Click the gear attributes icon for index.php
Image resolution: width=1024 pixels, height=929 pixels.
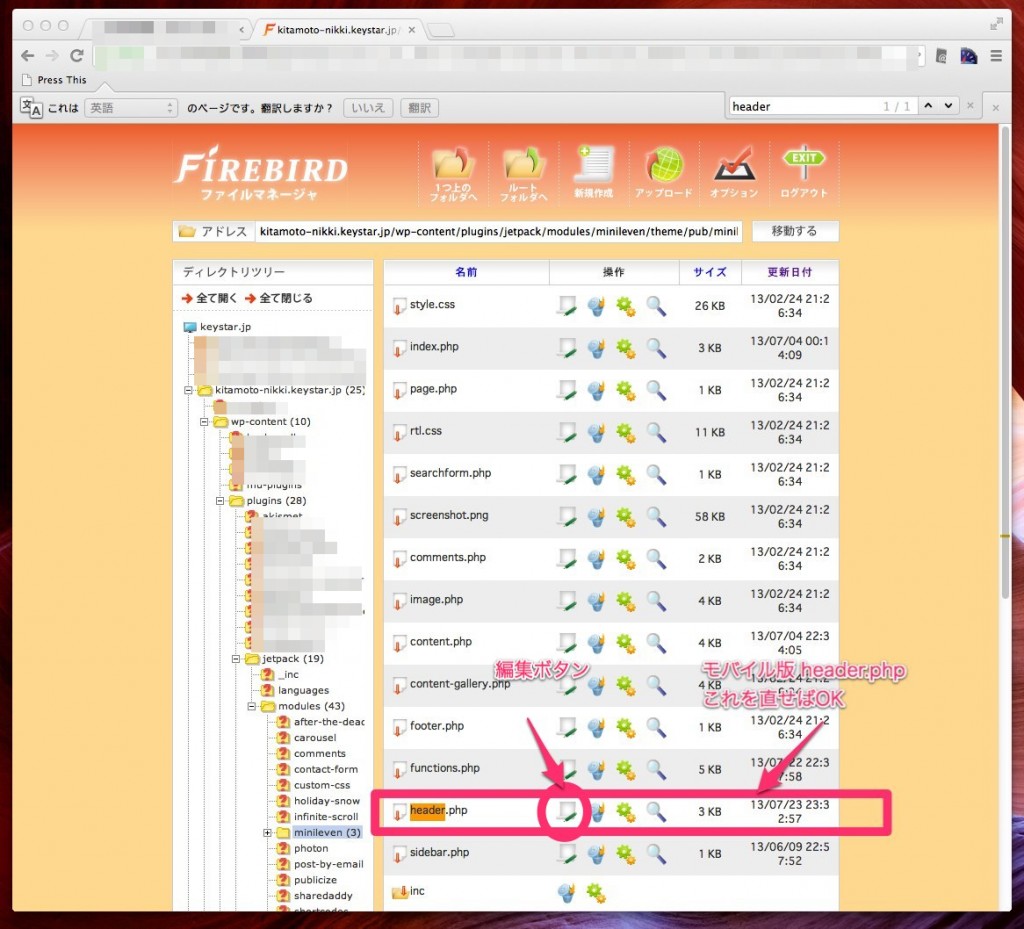(625, 347)
